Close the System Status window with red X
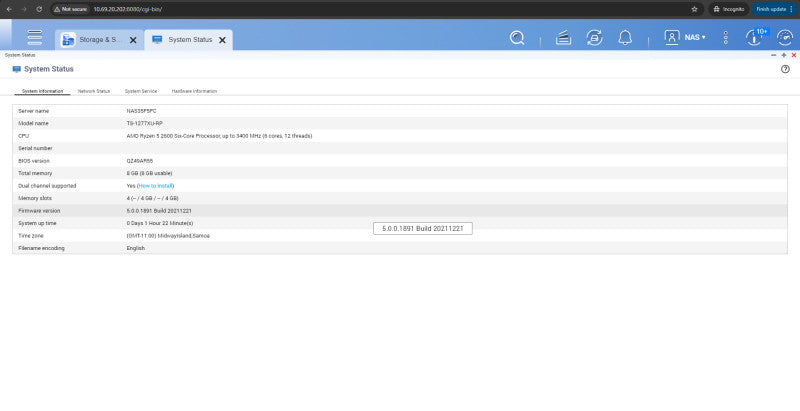This screenshot has height=411, width=800. 794,55
